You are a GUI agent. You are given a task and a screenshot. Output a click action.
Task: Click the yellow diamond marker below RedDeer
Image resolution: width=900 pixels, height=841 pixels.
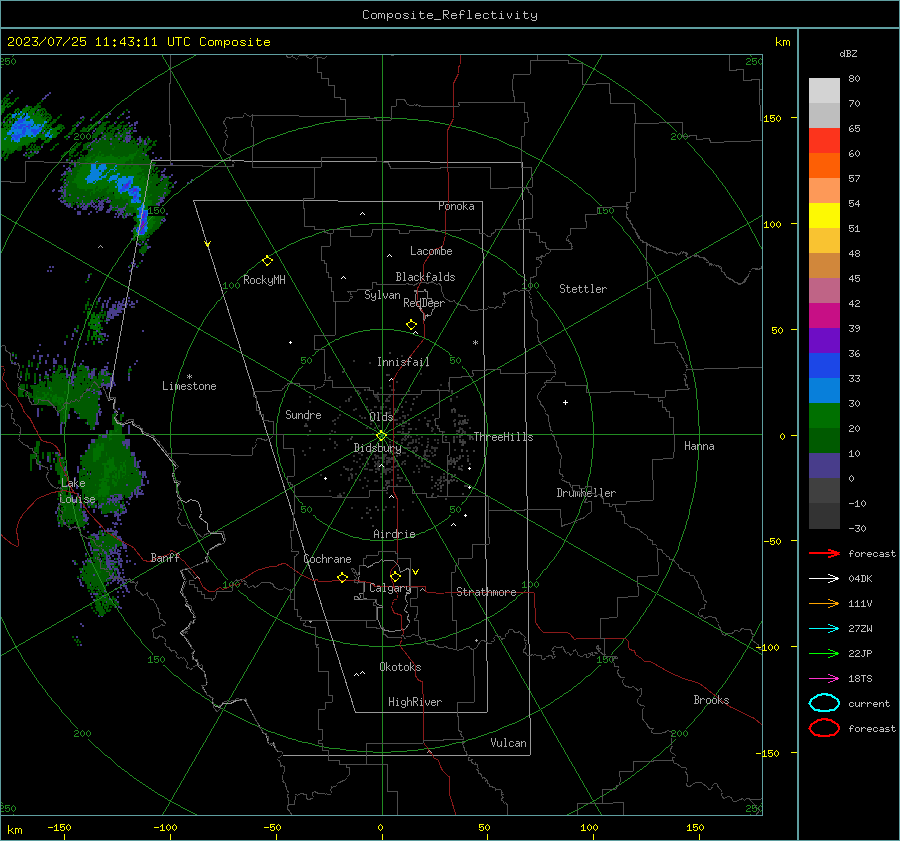coord(411,325)
